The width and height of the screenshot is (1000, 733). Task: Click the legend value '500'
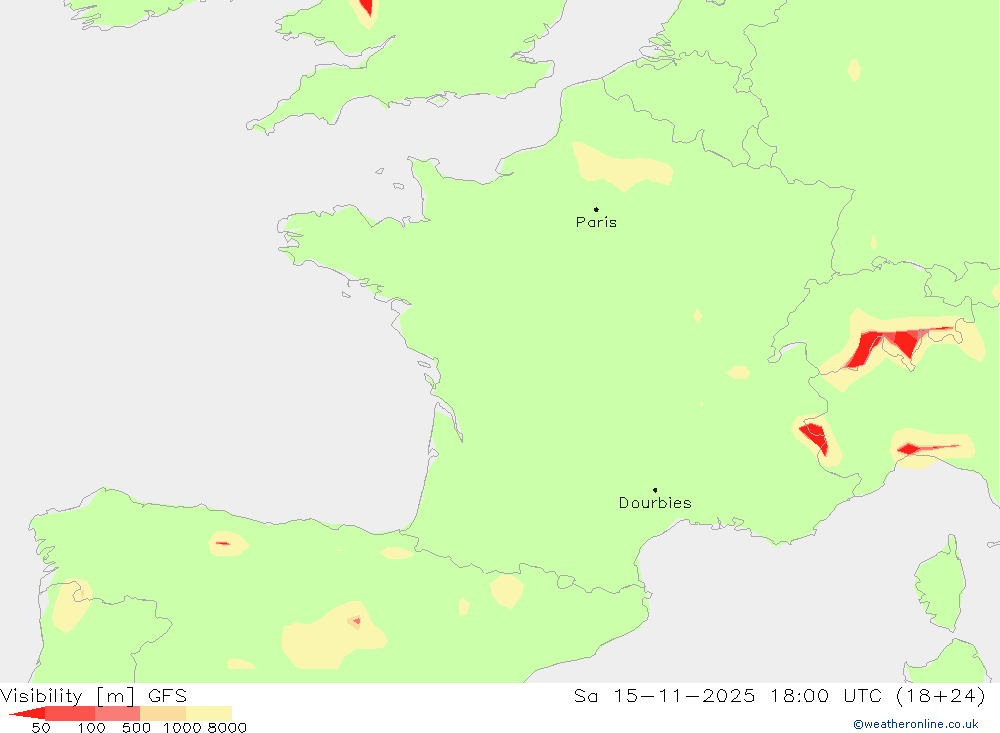coord(136,728)
